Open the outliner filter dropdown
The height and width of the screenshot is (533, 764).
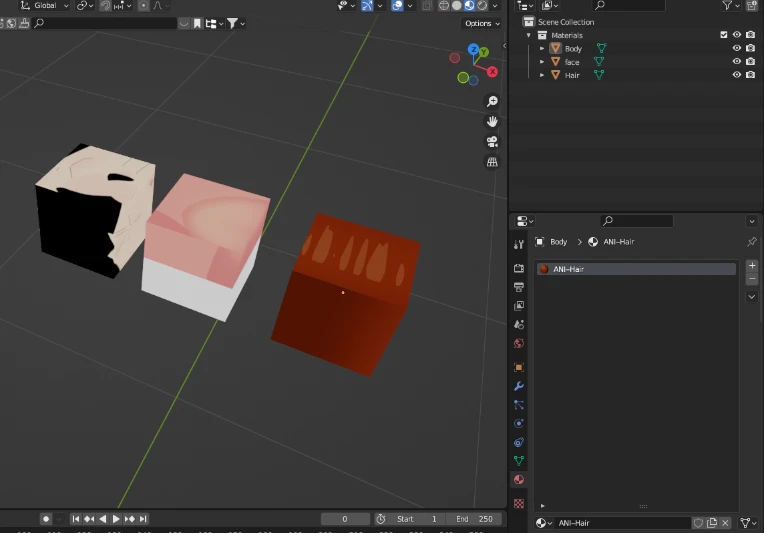point(730,5)
